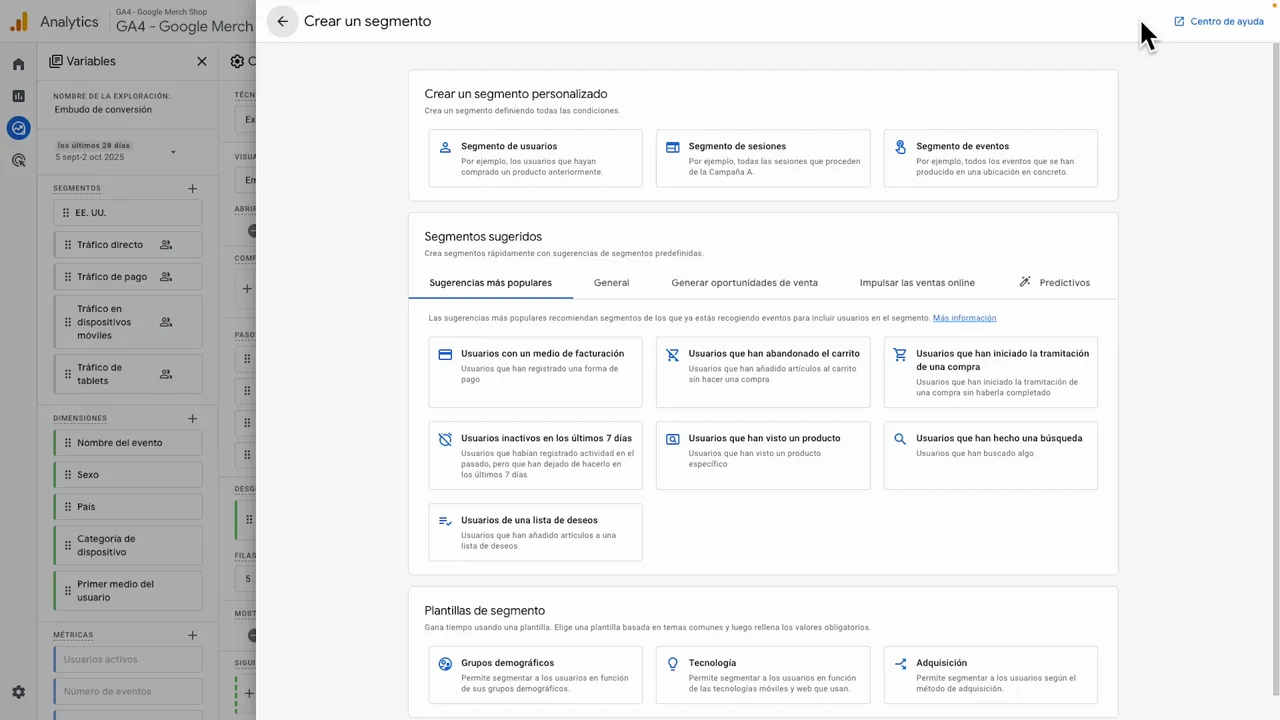Open Centro de ayuda link
1280x720 pixels.
1218,21
